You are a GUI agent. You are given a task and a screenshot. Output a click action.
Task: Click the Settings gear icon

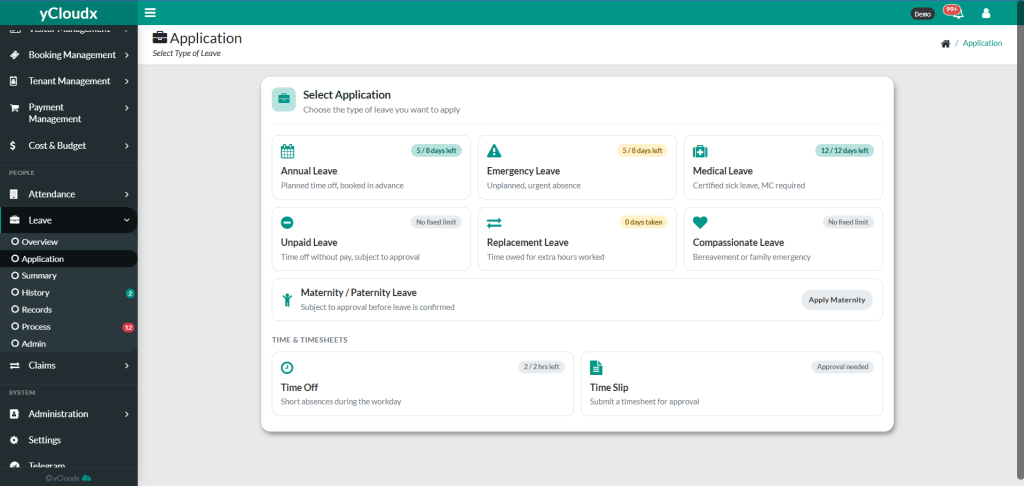tap(14, 440)
